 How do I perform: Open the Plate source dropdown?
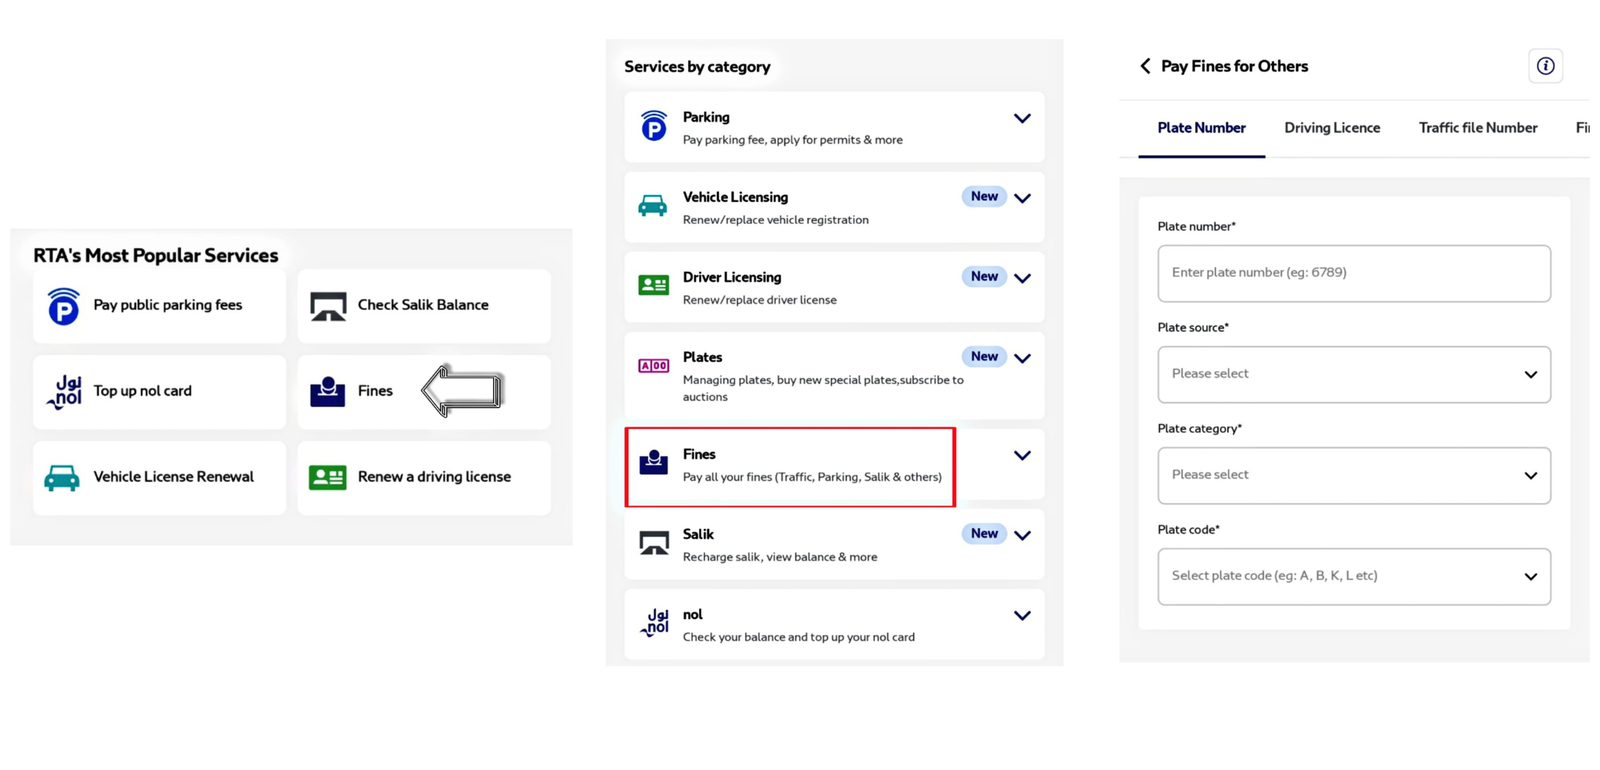pyautogui.click(x=1354, y=375)
